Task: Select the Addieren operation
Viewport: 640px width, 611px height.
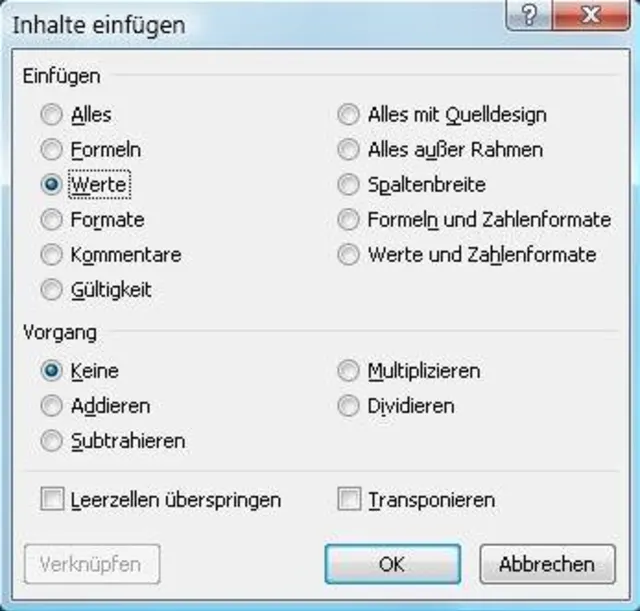Action: point(51,406)
